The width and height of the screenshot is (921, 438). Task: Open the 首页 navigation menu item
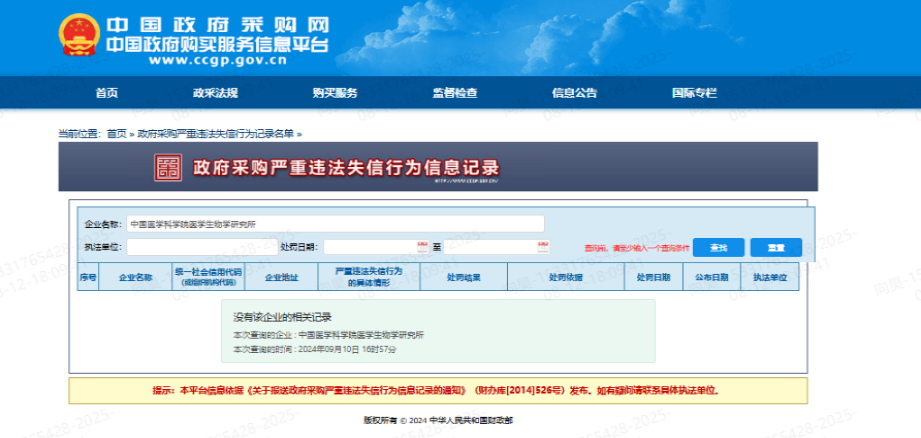(x=107, y=93)
